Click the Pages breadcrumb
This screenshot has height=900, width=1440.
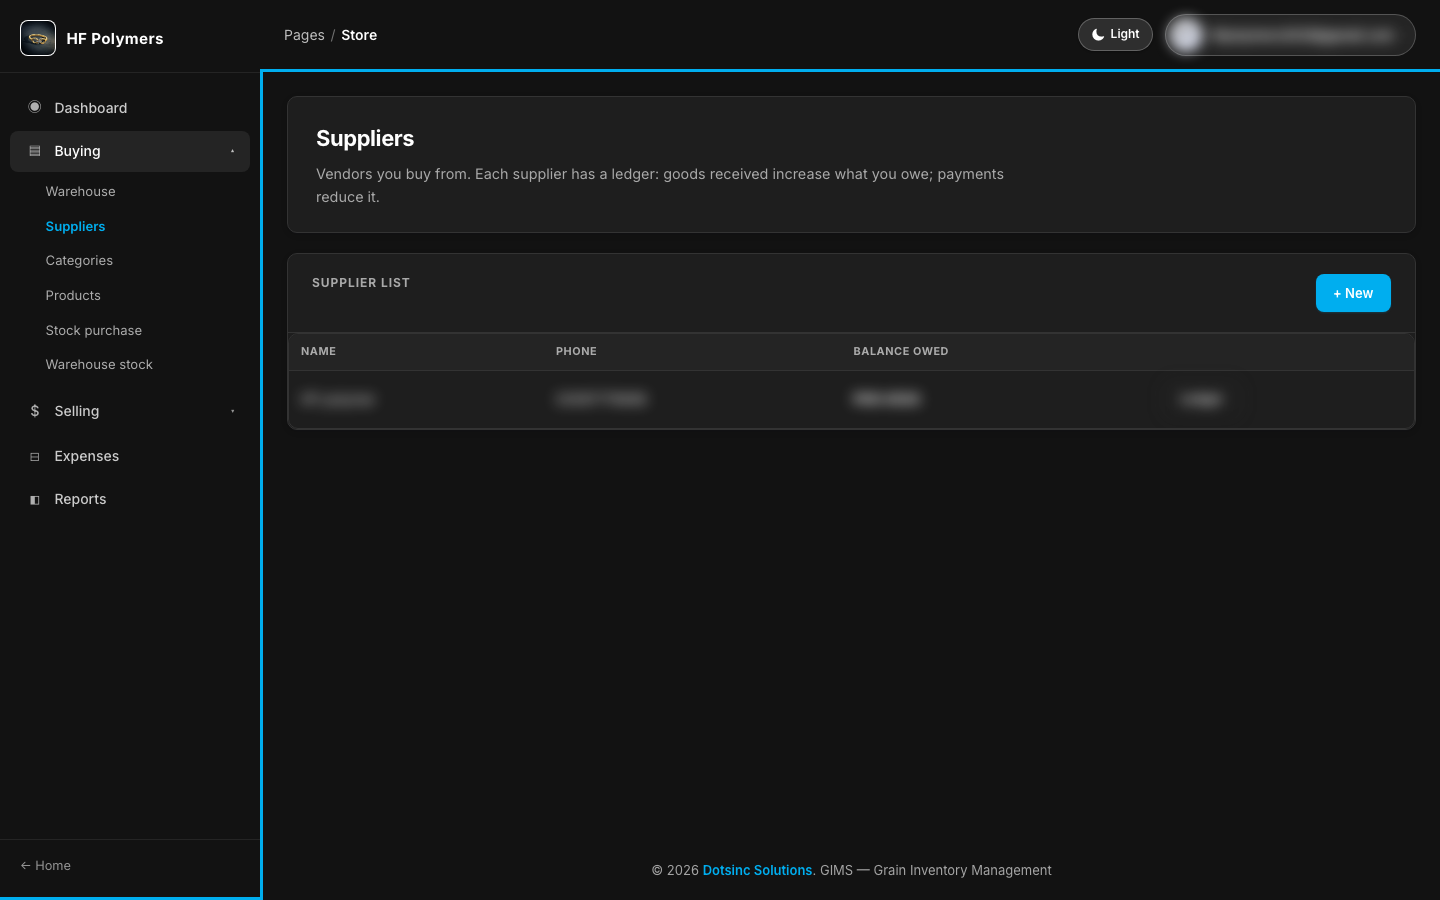pos(304,35)
